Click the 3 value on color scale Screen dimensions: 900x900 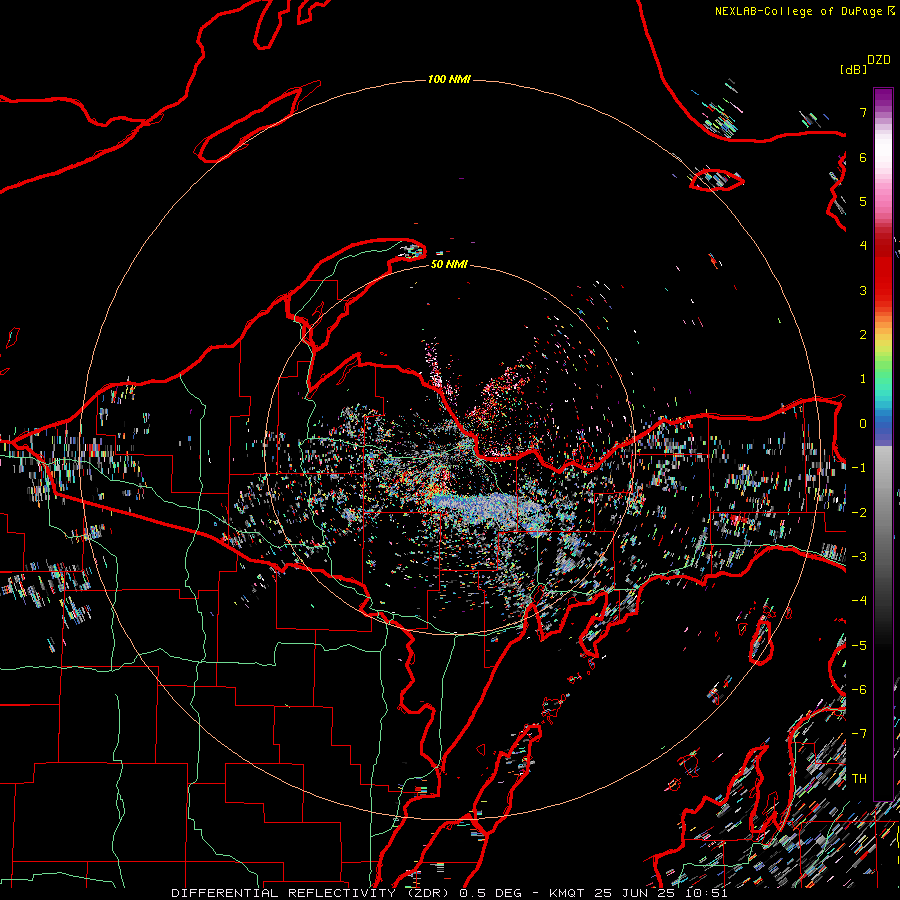pos(863,290)
